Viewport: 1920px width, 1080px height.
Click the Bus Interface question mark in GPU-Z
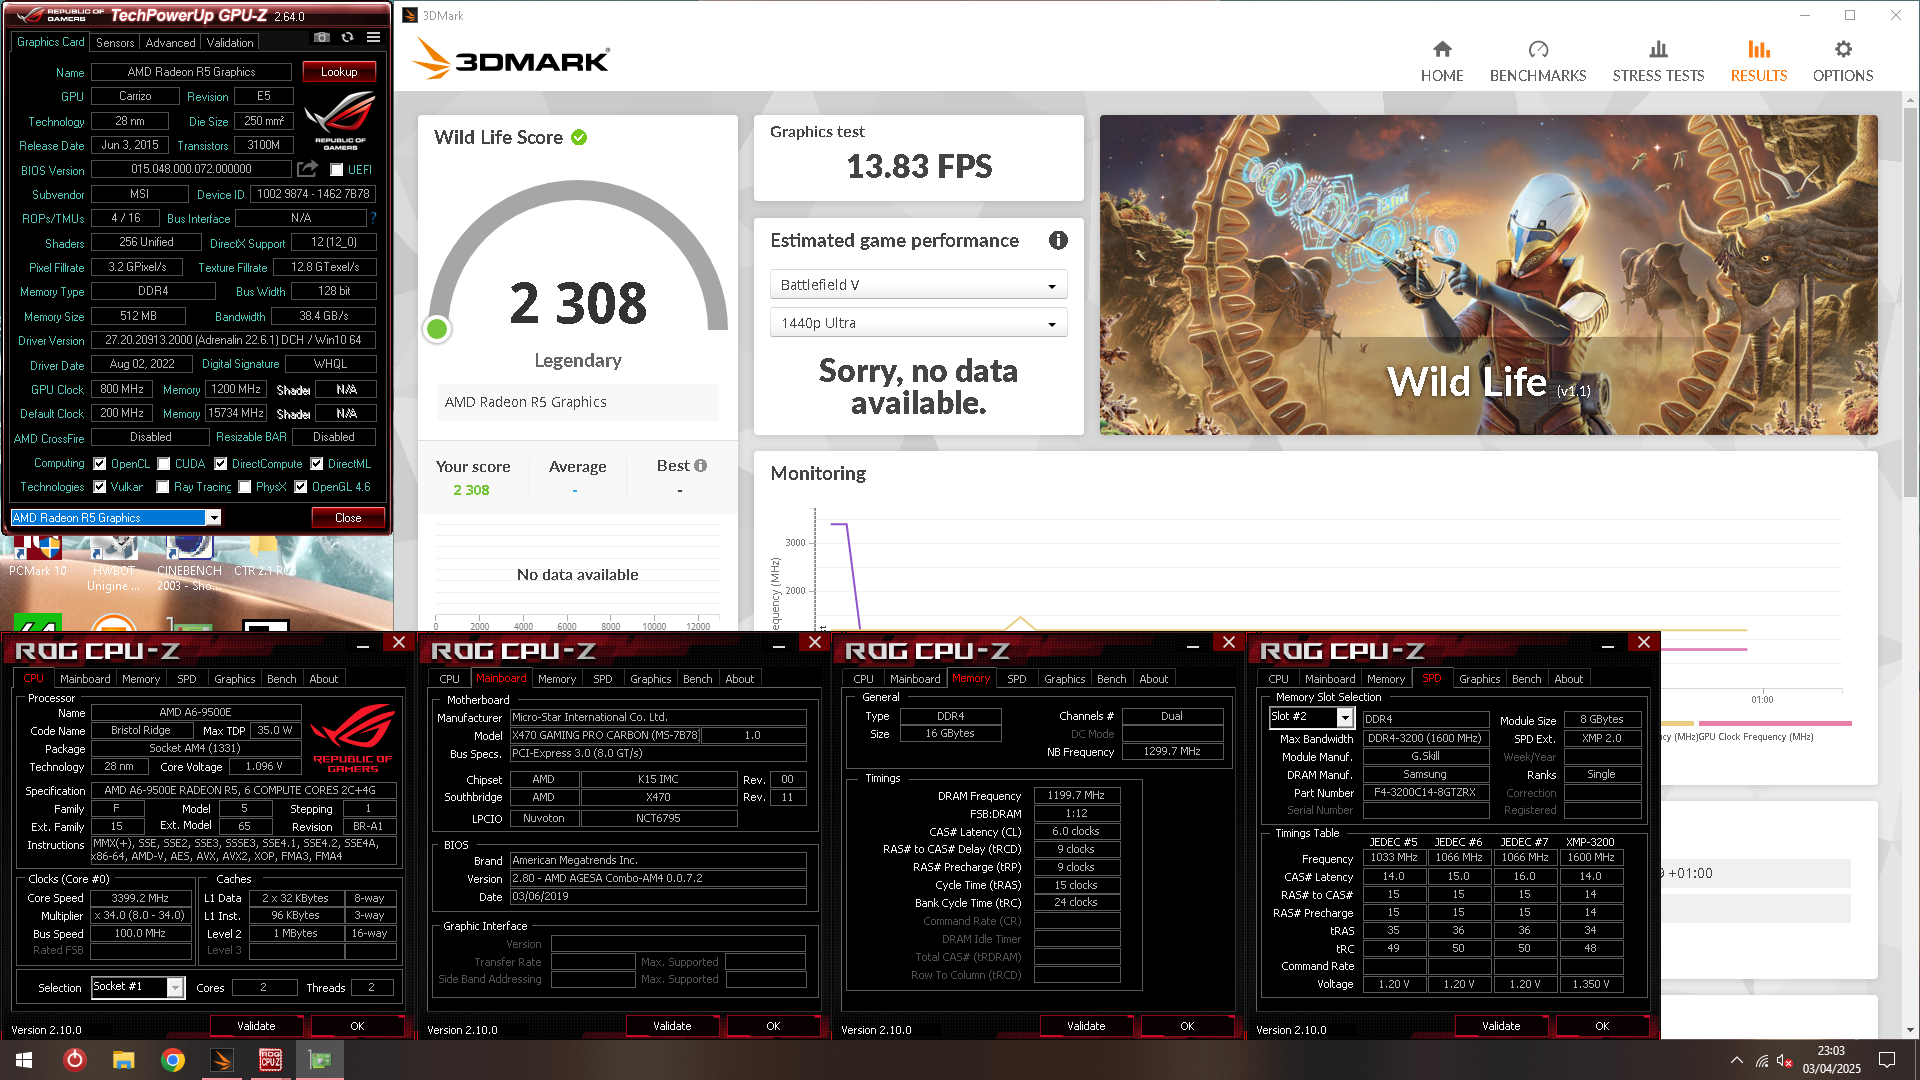tap(373, 218)
